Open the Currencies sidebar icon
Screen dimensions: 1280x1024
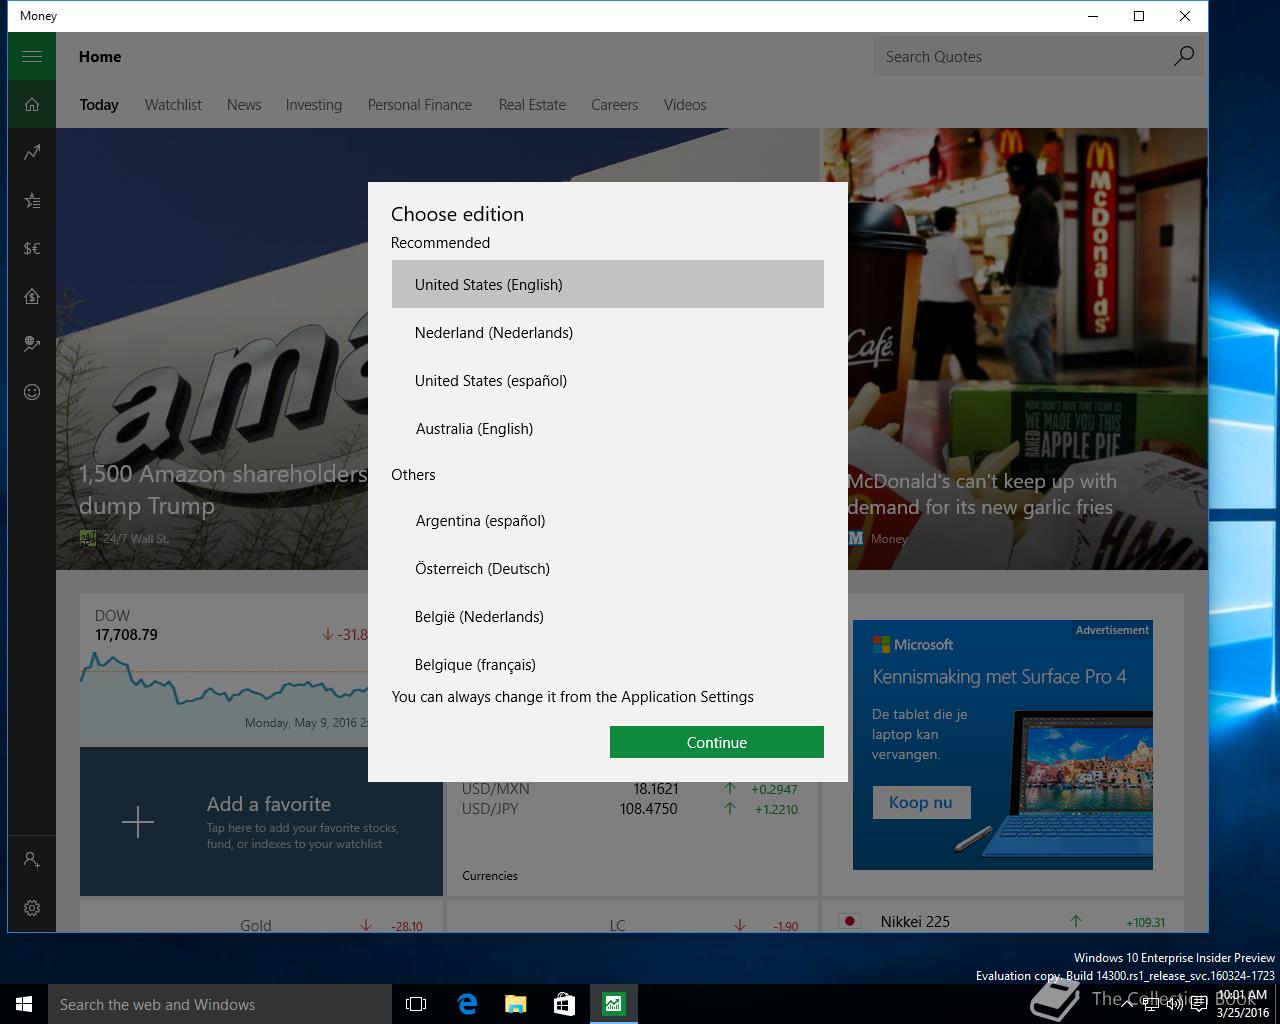coord(32,248)
